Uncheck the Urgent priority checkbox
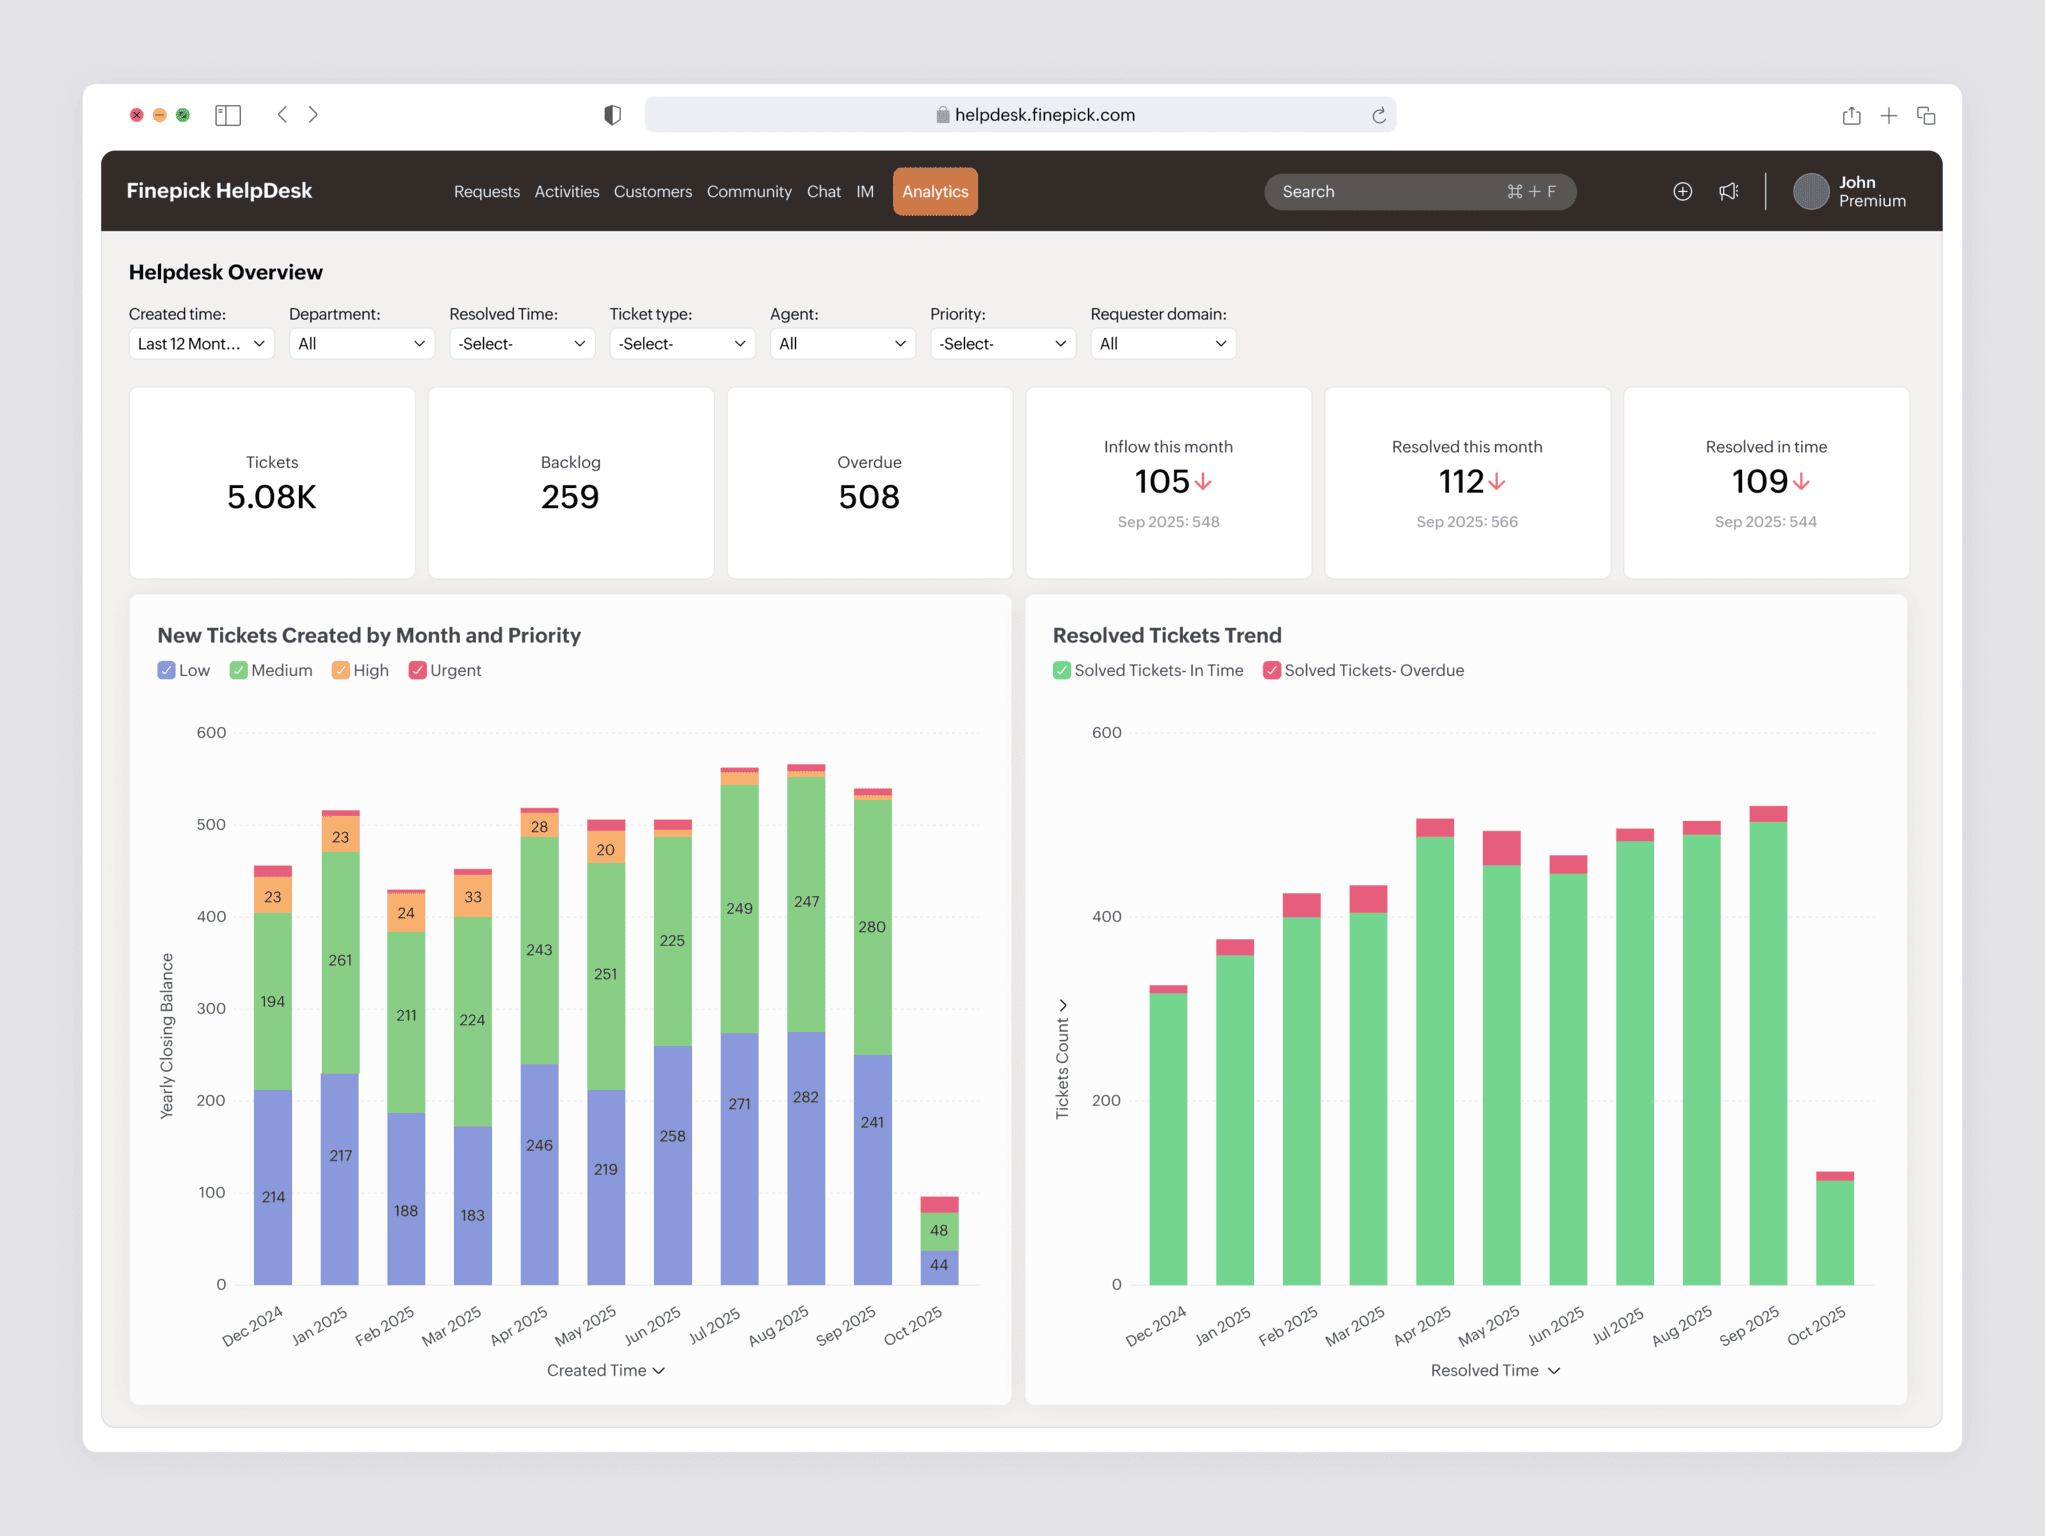This screenshot has width=2045, height=1536. point(417,670)
